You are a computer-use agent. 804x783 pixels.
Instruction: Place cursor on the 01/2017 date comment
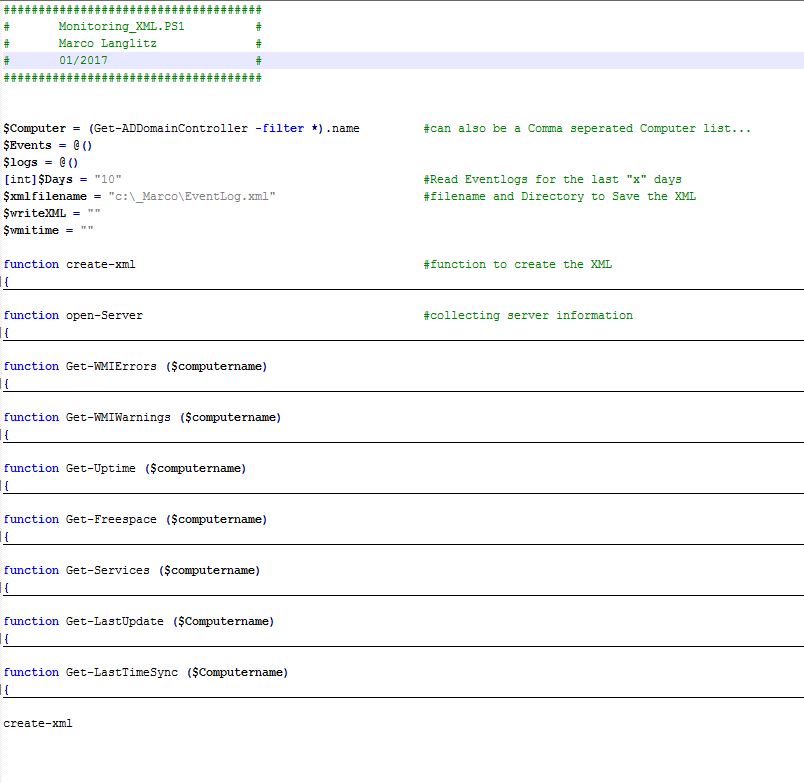click(83, 60)
